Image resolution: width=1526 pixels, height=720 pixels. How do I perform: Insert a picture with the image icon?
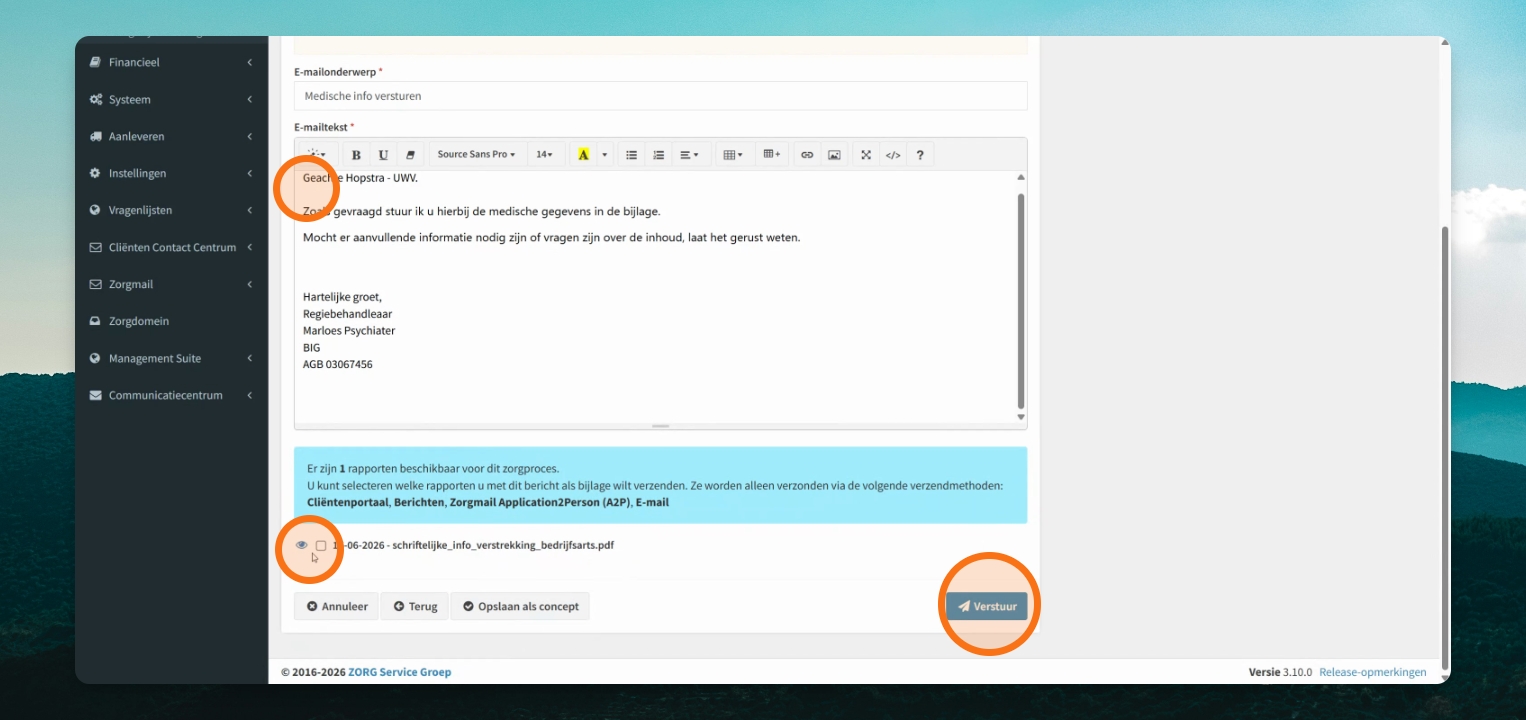point(834,155)
